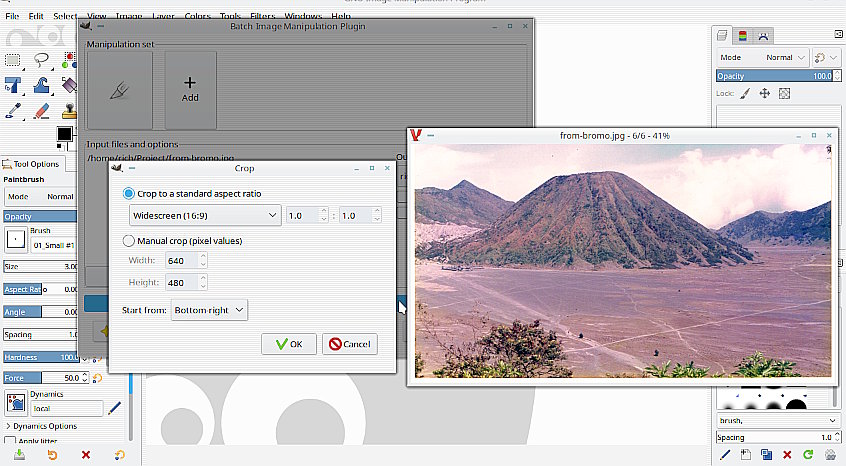Open the Start from Bottom-right dropdown

click(209, 310)
